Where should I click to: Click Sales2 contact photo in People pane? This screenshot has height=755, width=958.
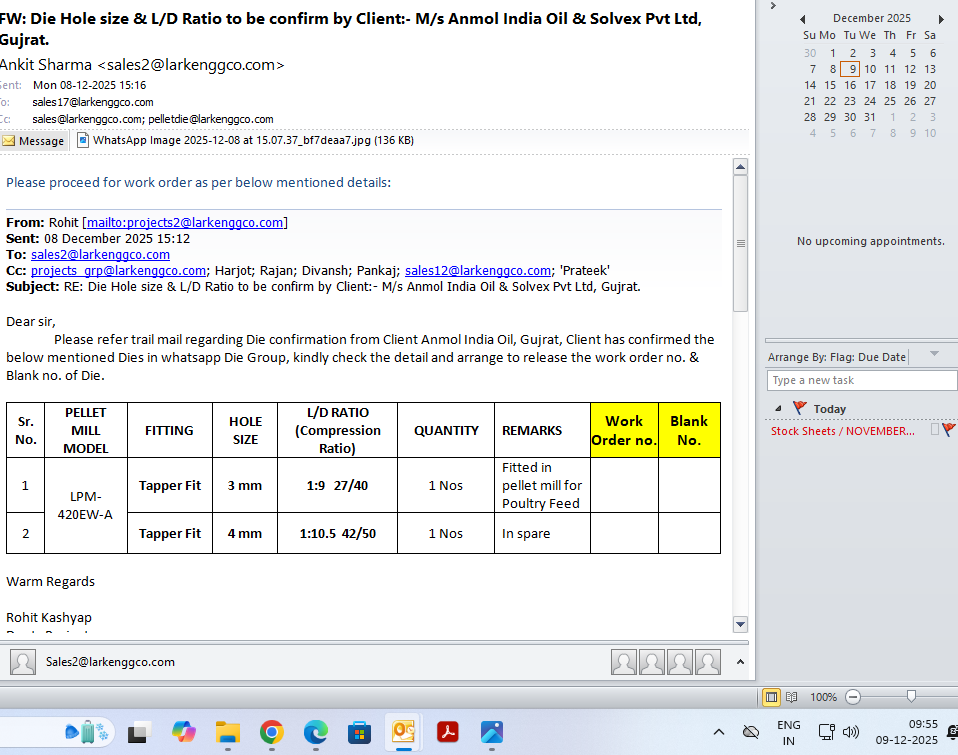click(x=23, y=662)
